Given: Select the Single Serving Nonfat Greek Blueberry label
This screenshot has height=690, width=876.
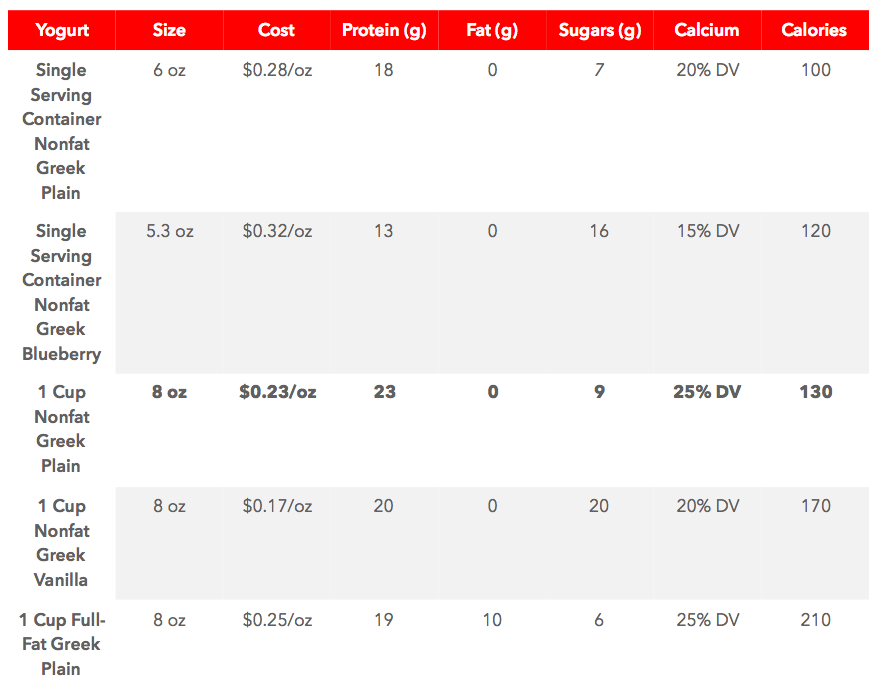Looking at the screenshot, I should click(x=61, y=292).
